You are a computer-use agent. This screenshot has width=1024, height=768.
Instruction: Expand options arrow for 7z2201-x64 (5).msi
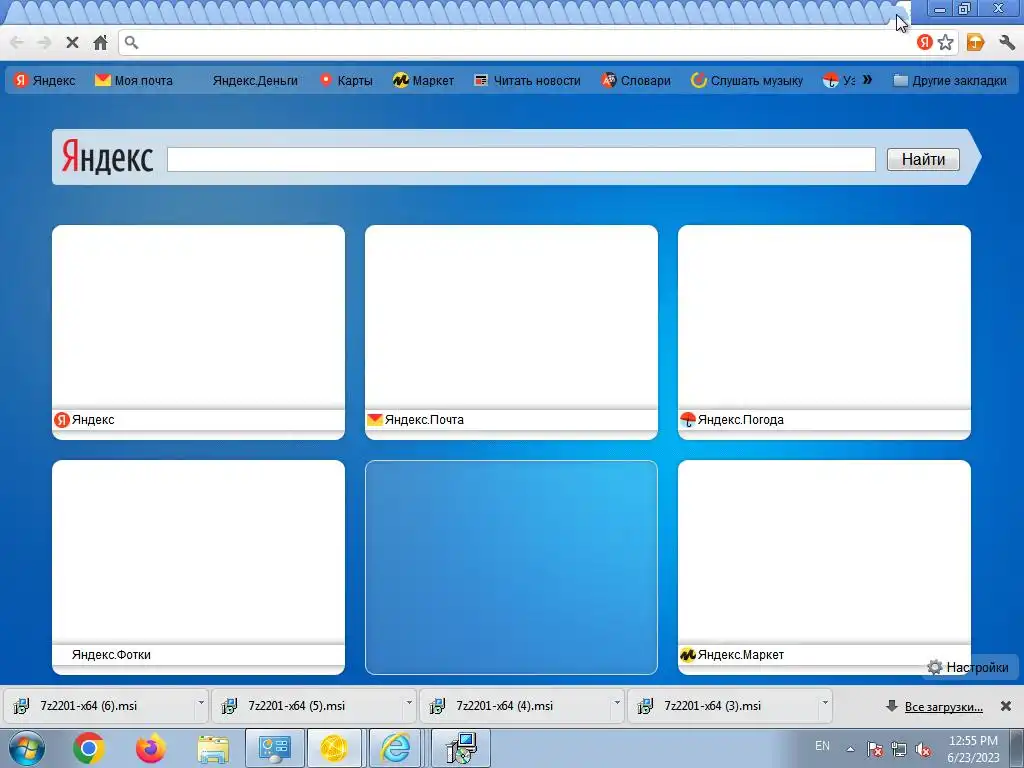click(x=409, y=704)
